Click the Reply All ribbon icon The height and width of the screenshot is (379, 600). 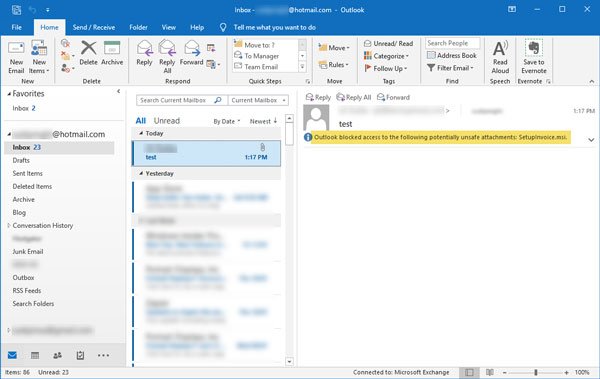click(167, 48)
